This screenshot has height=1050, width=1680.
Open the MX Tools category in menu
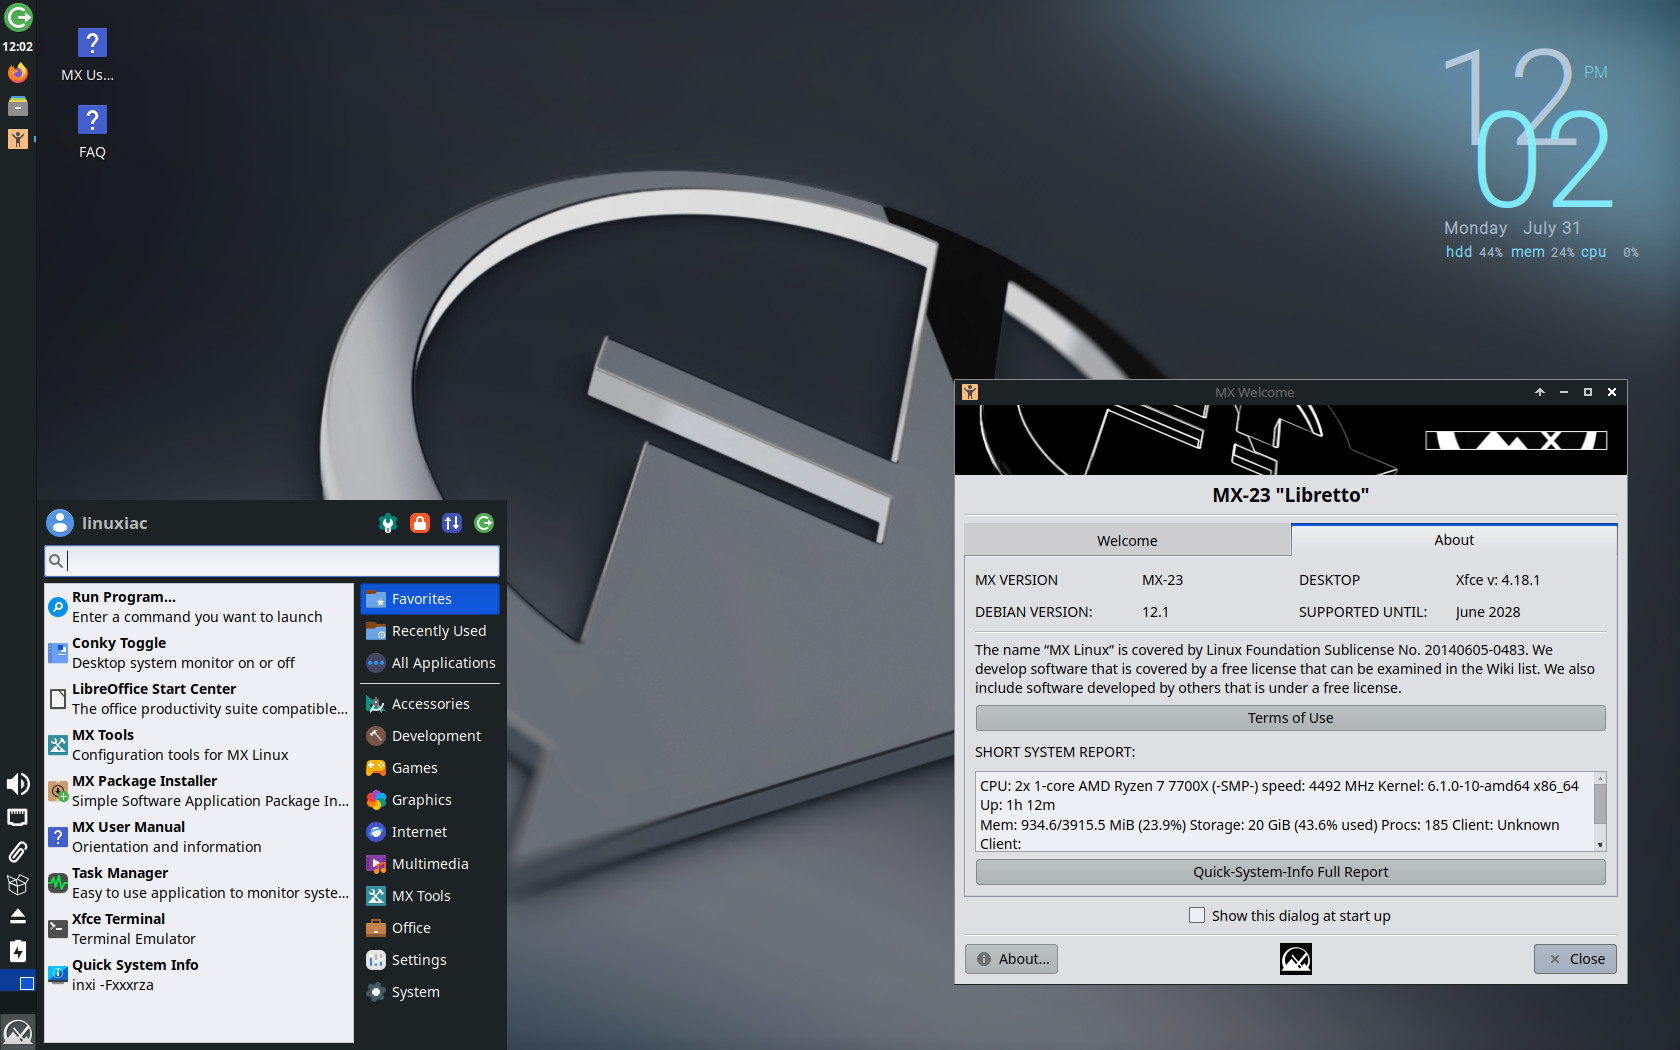point(430,896)
